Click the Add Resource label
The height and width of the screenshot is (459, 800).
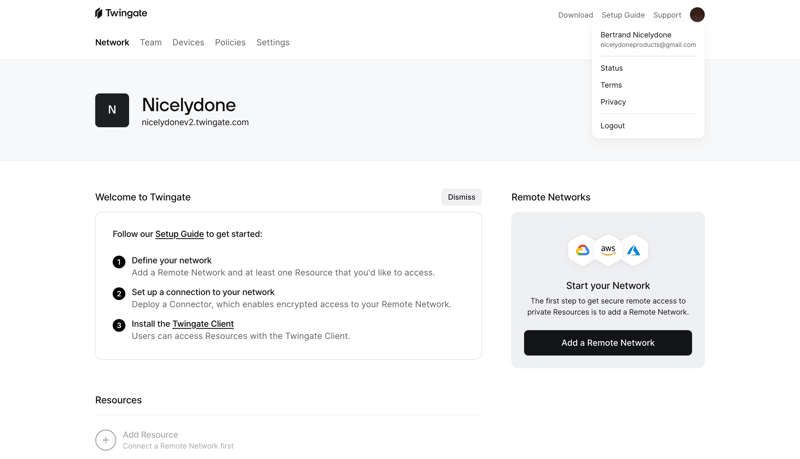point(151,435)
